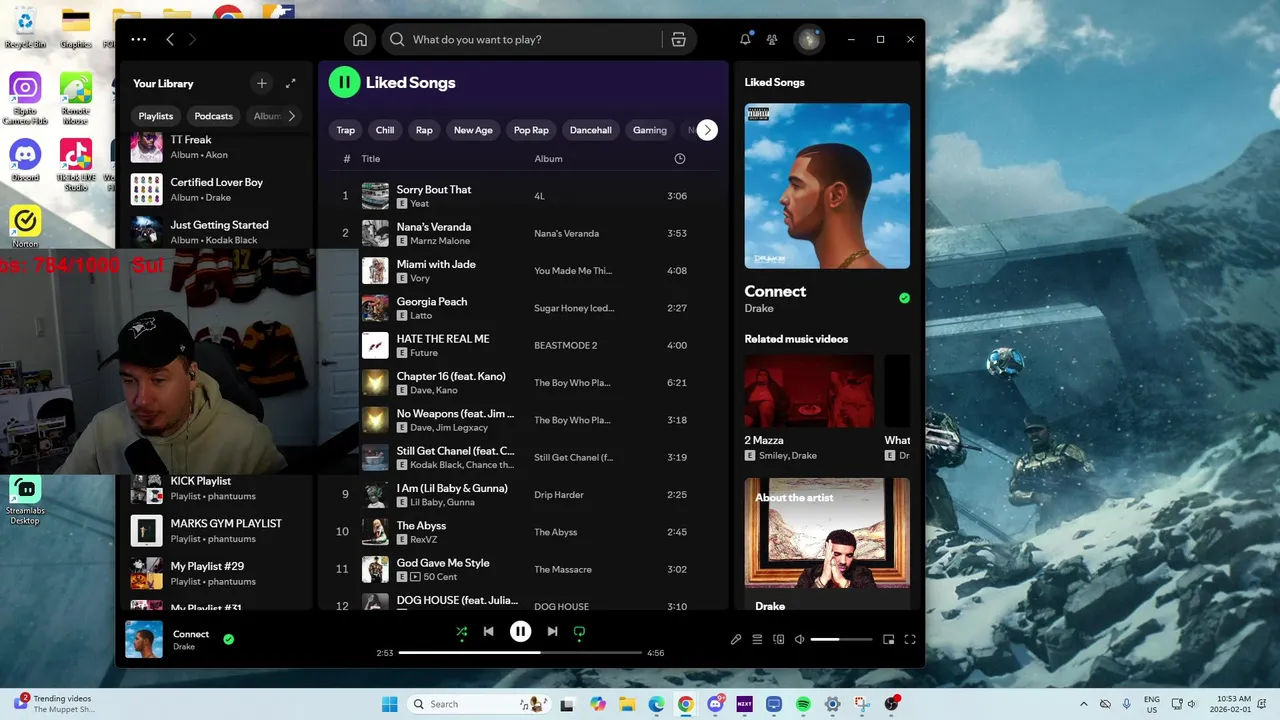
Task: Pause Liked Songs with the green button
Action: (x=344, y=82)
